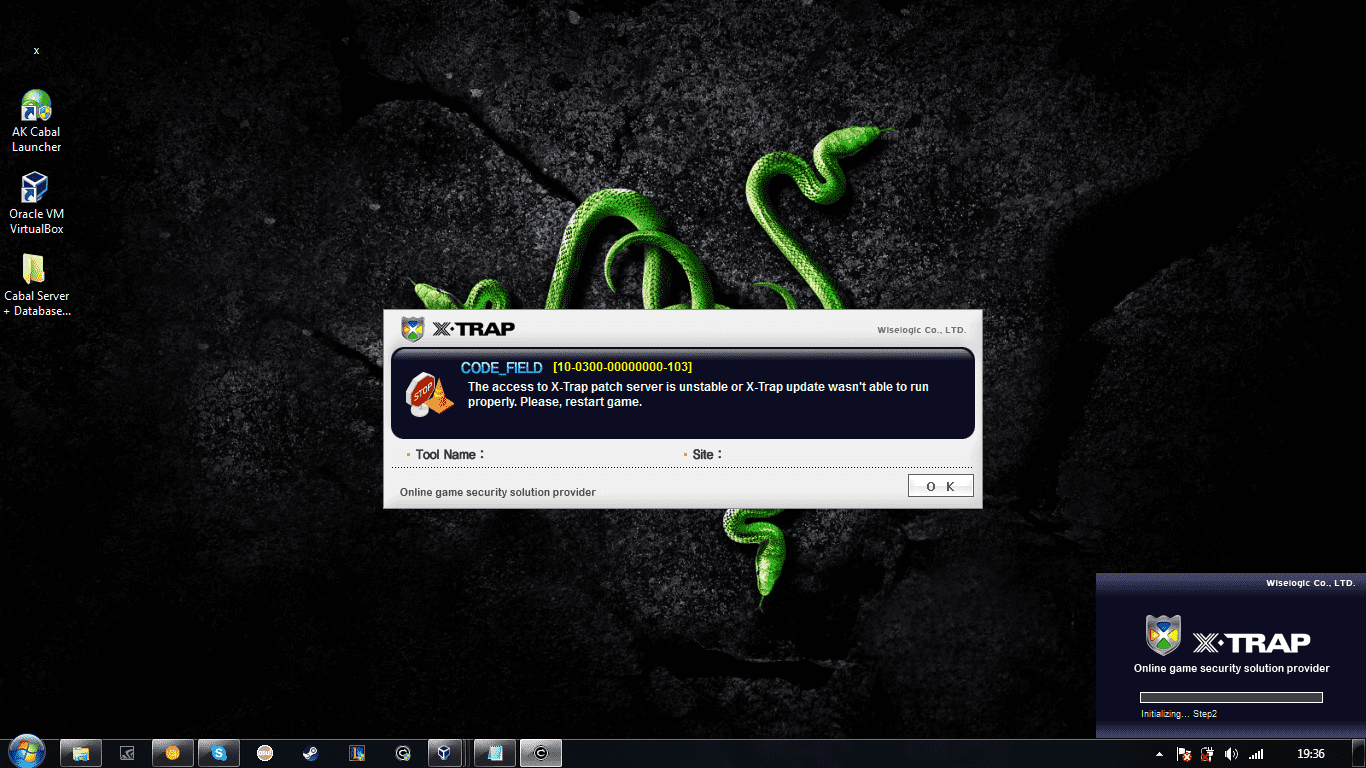Open the volume speaker tray icon
Viewport: 1366px width, 768px height.
point(1231,754)
